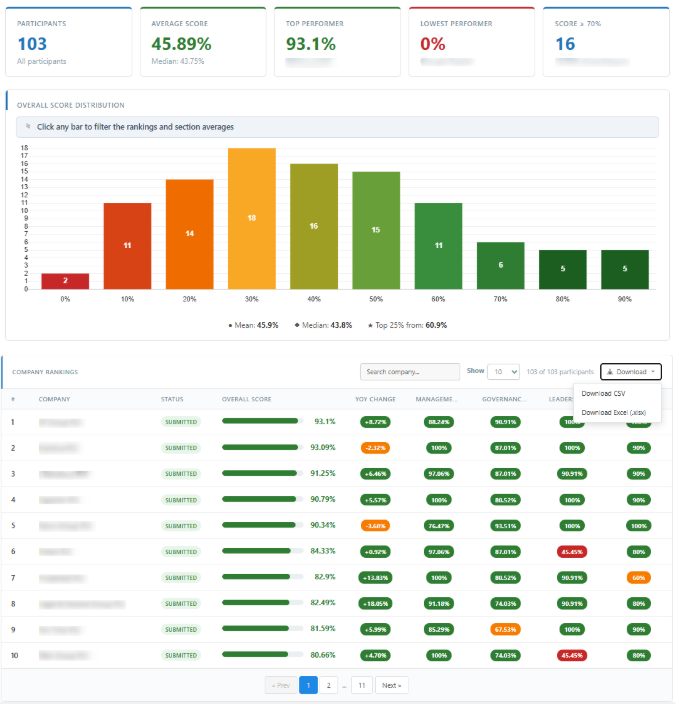Go to page 2 of rankings

pos(329,685)
